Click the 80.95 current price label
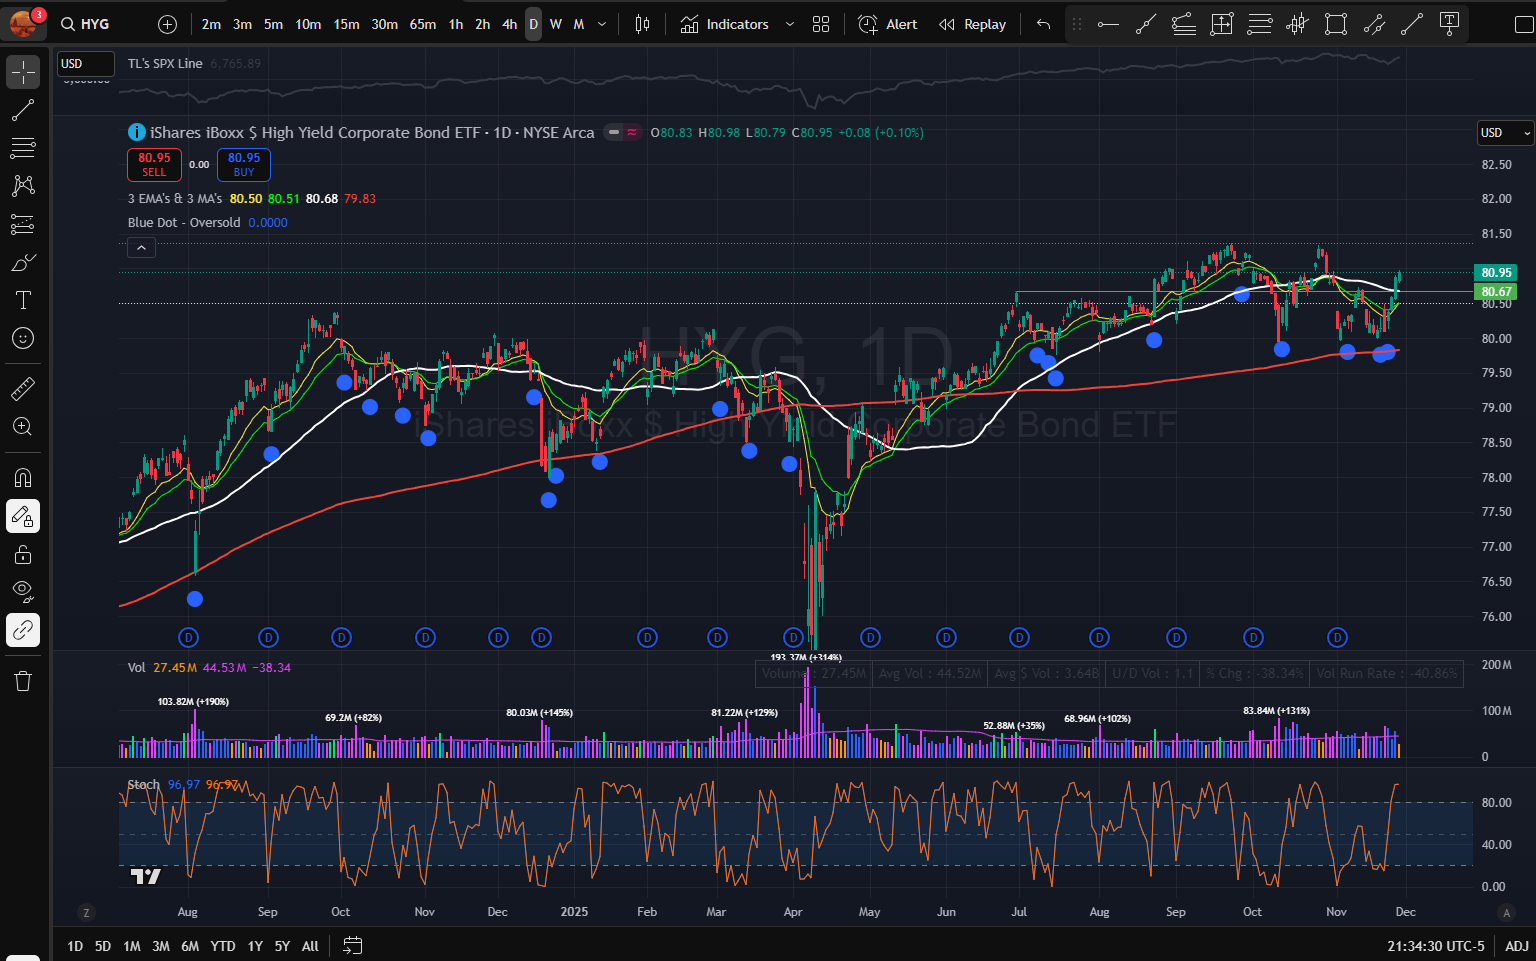Viewport: 1536px width, 961px height. 1496,272
